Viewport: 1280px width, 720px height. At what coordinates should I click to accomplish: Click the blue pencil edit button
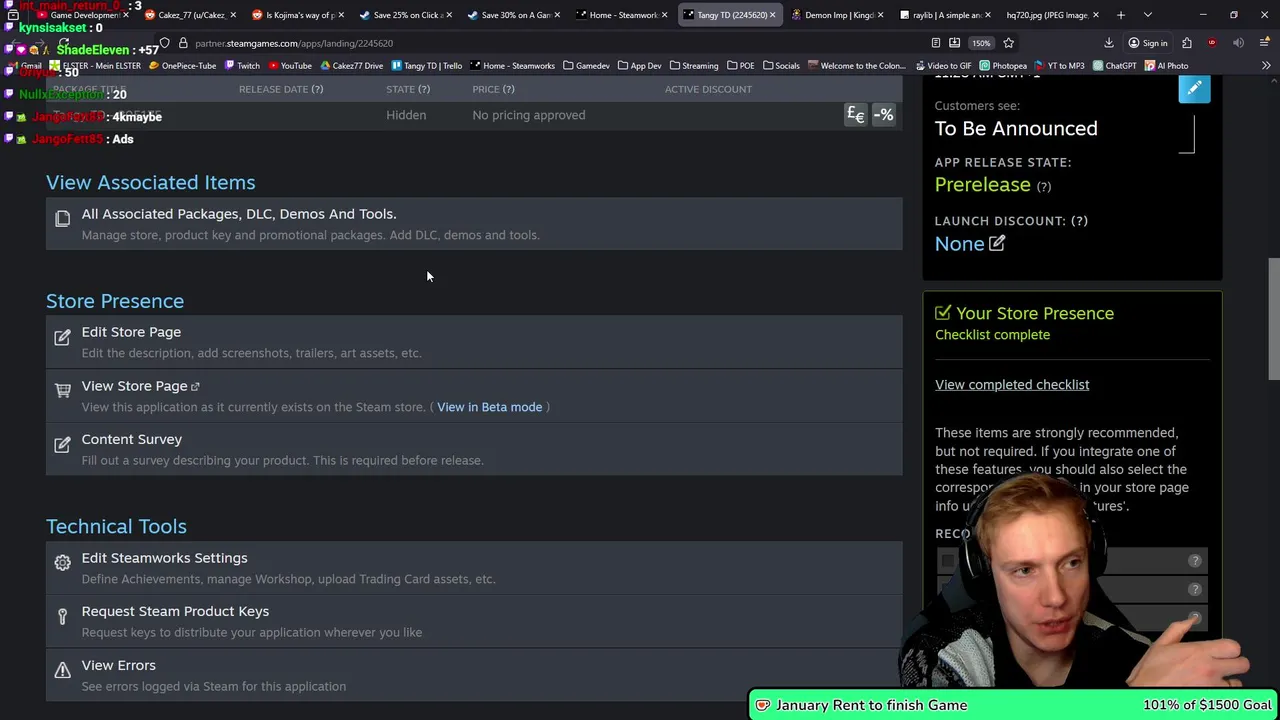1194,89
